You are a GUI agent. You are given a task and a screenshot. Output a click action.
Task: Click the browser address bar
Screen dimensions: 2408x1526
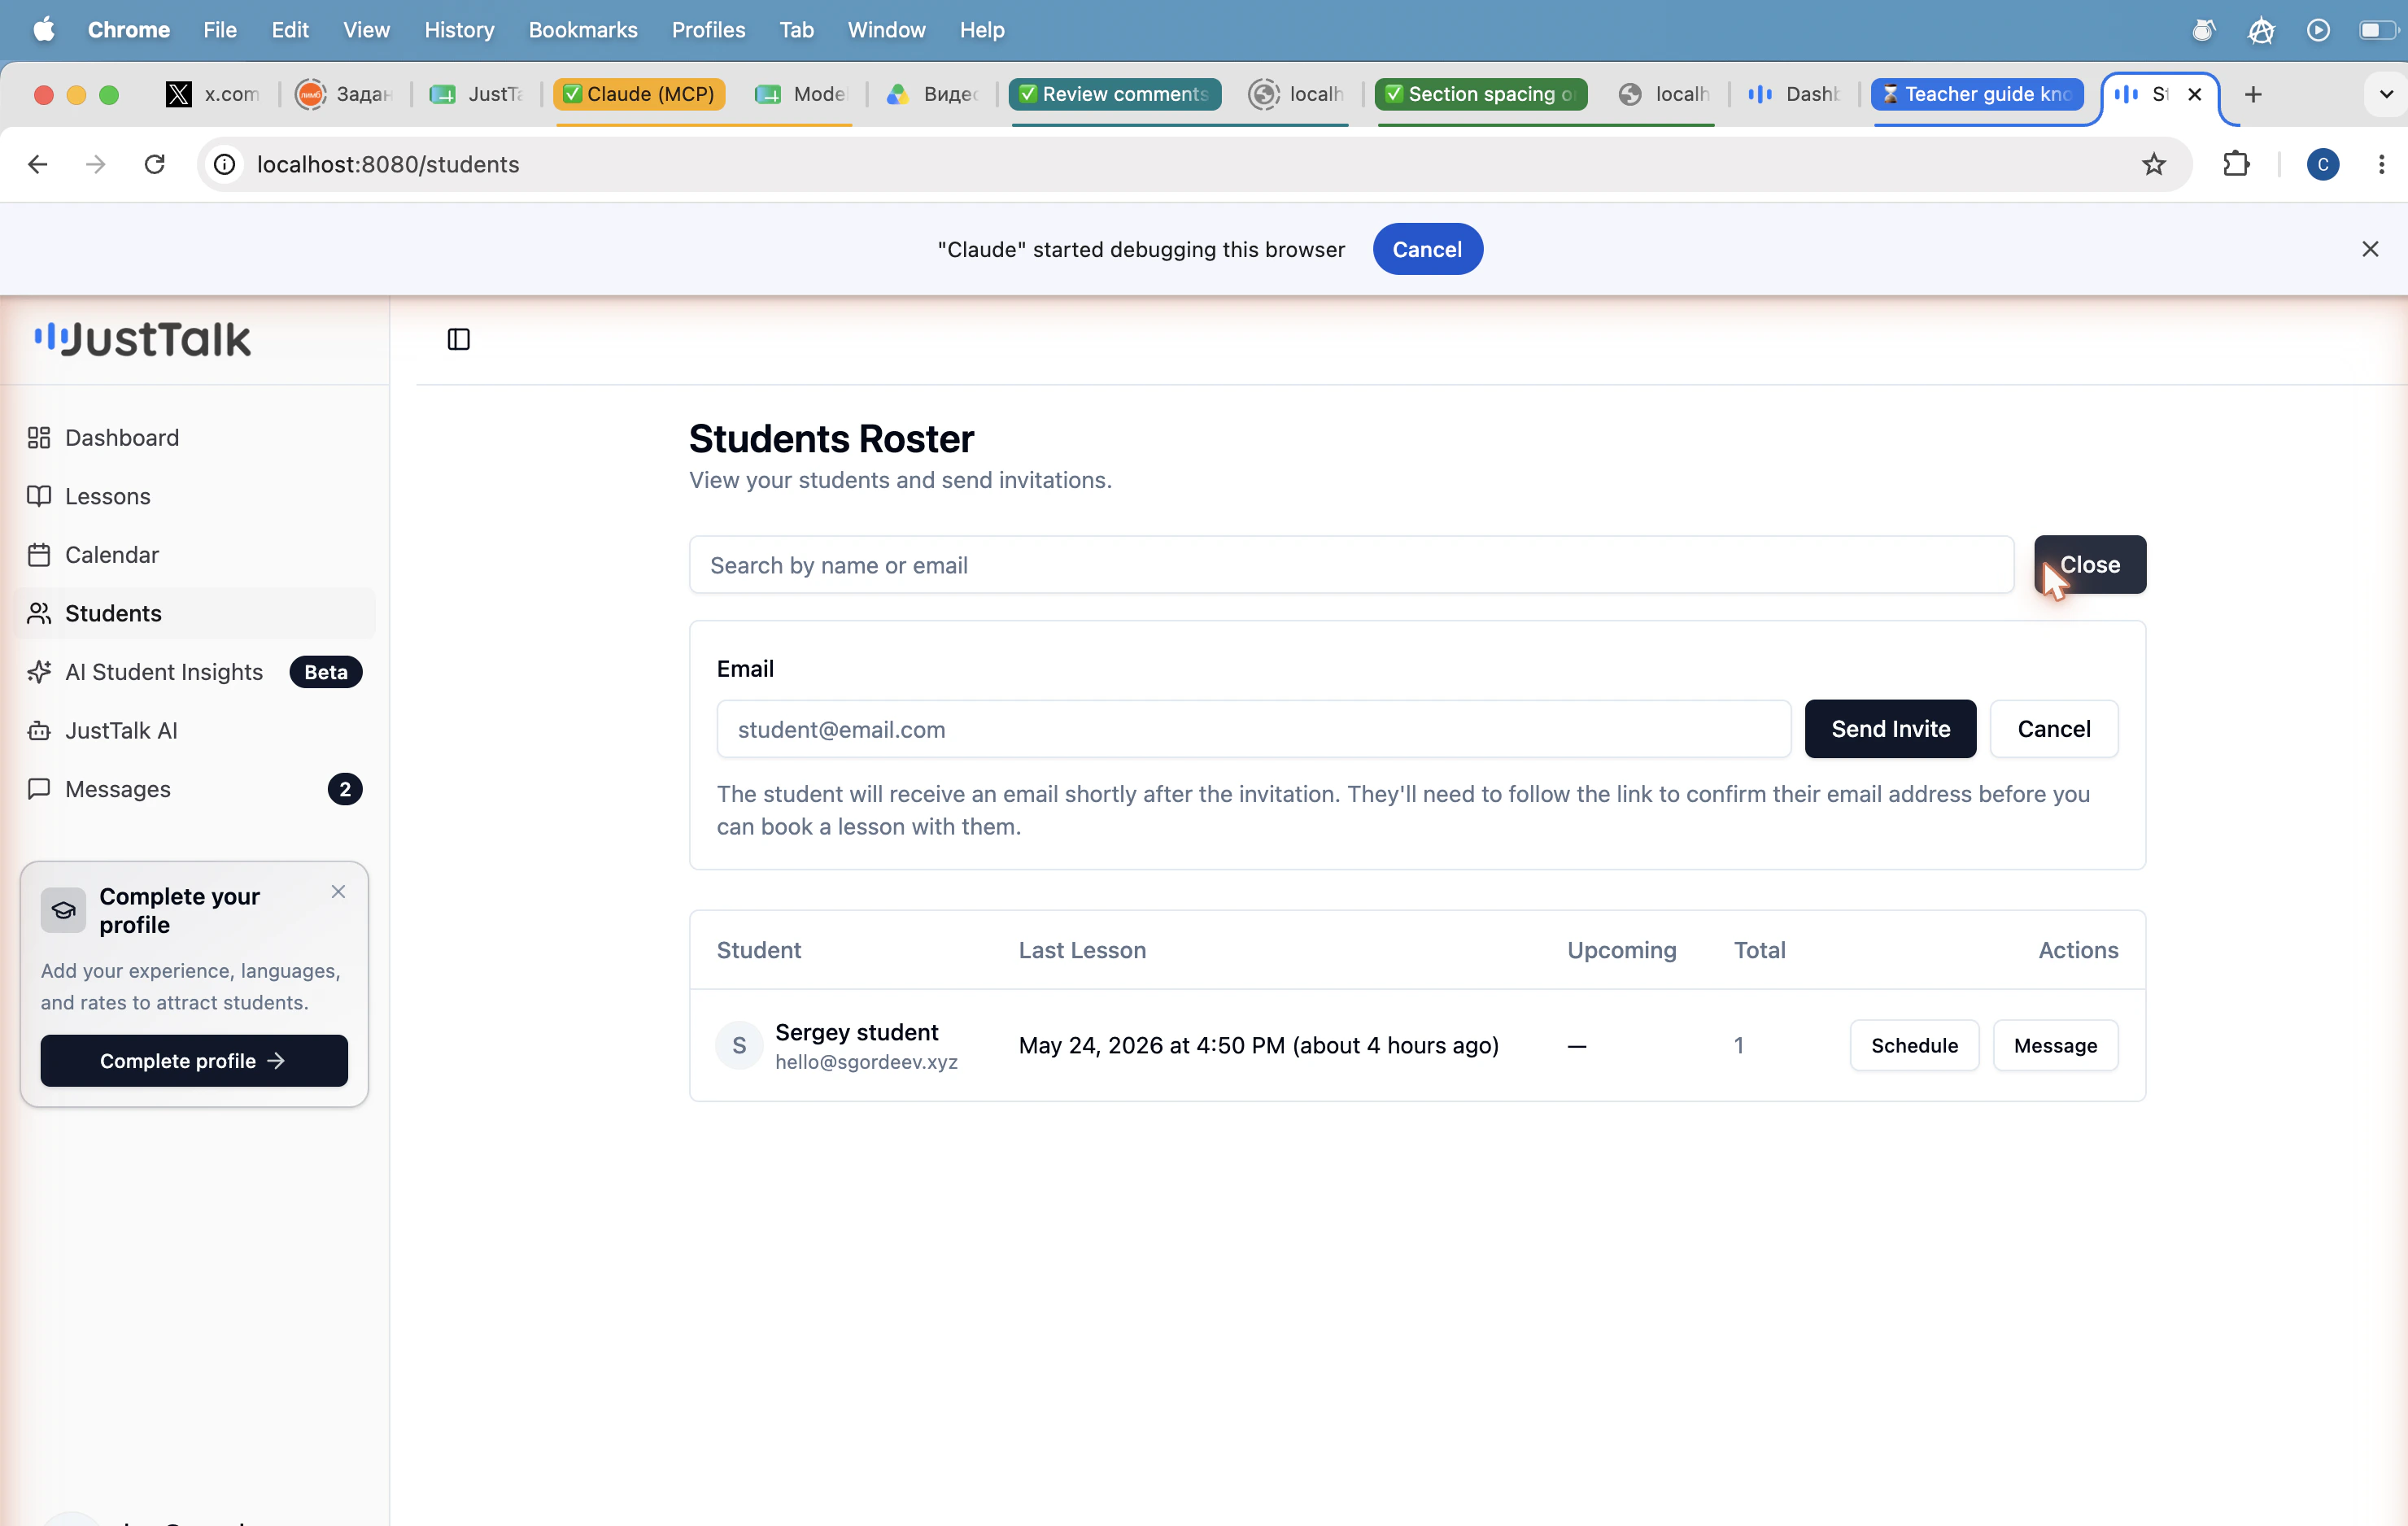(1195, 164)
